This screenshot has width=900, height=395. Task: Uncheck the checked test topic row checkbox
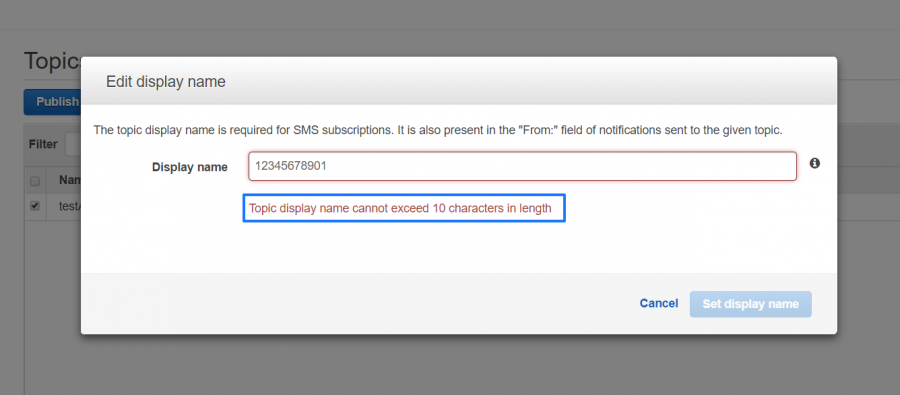(x=35, y=206)
